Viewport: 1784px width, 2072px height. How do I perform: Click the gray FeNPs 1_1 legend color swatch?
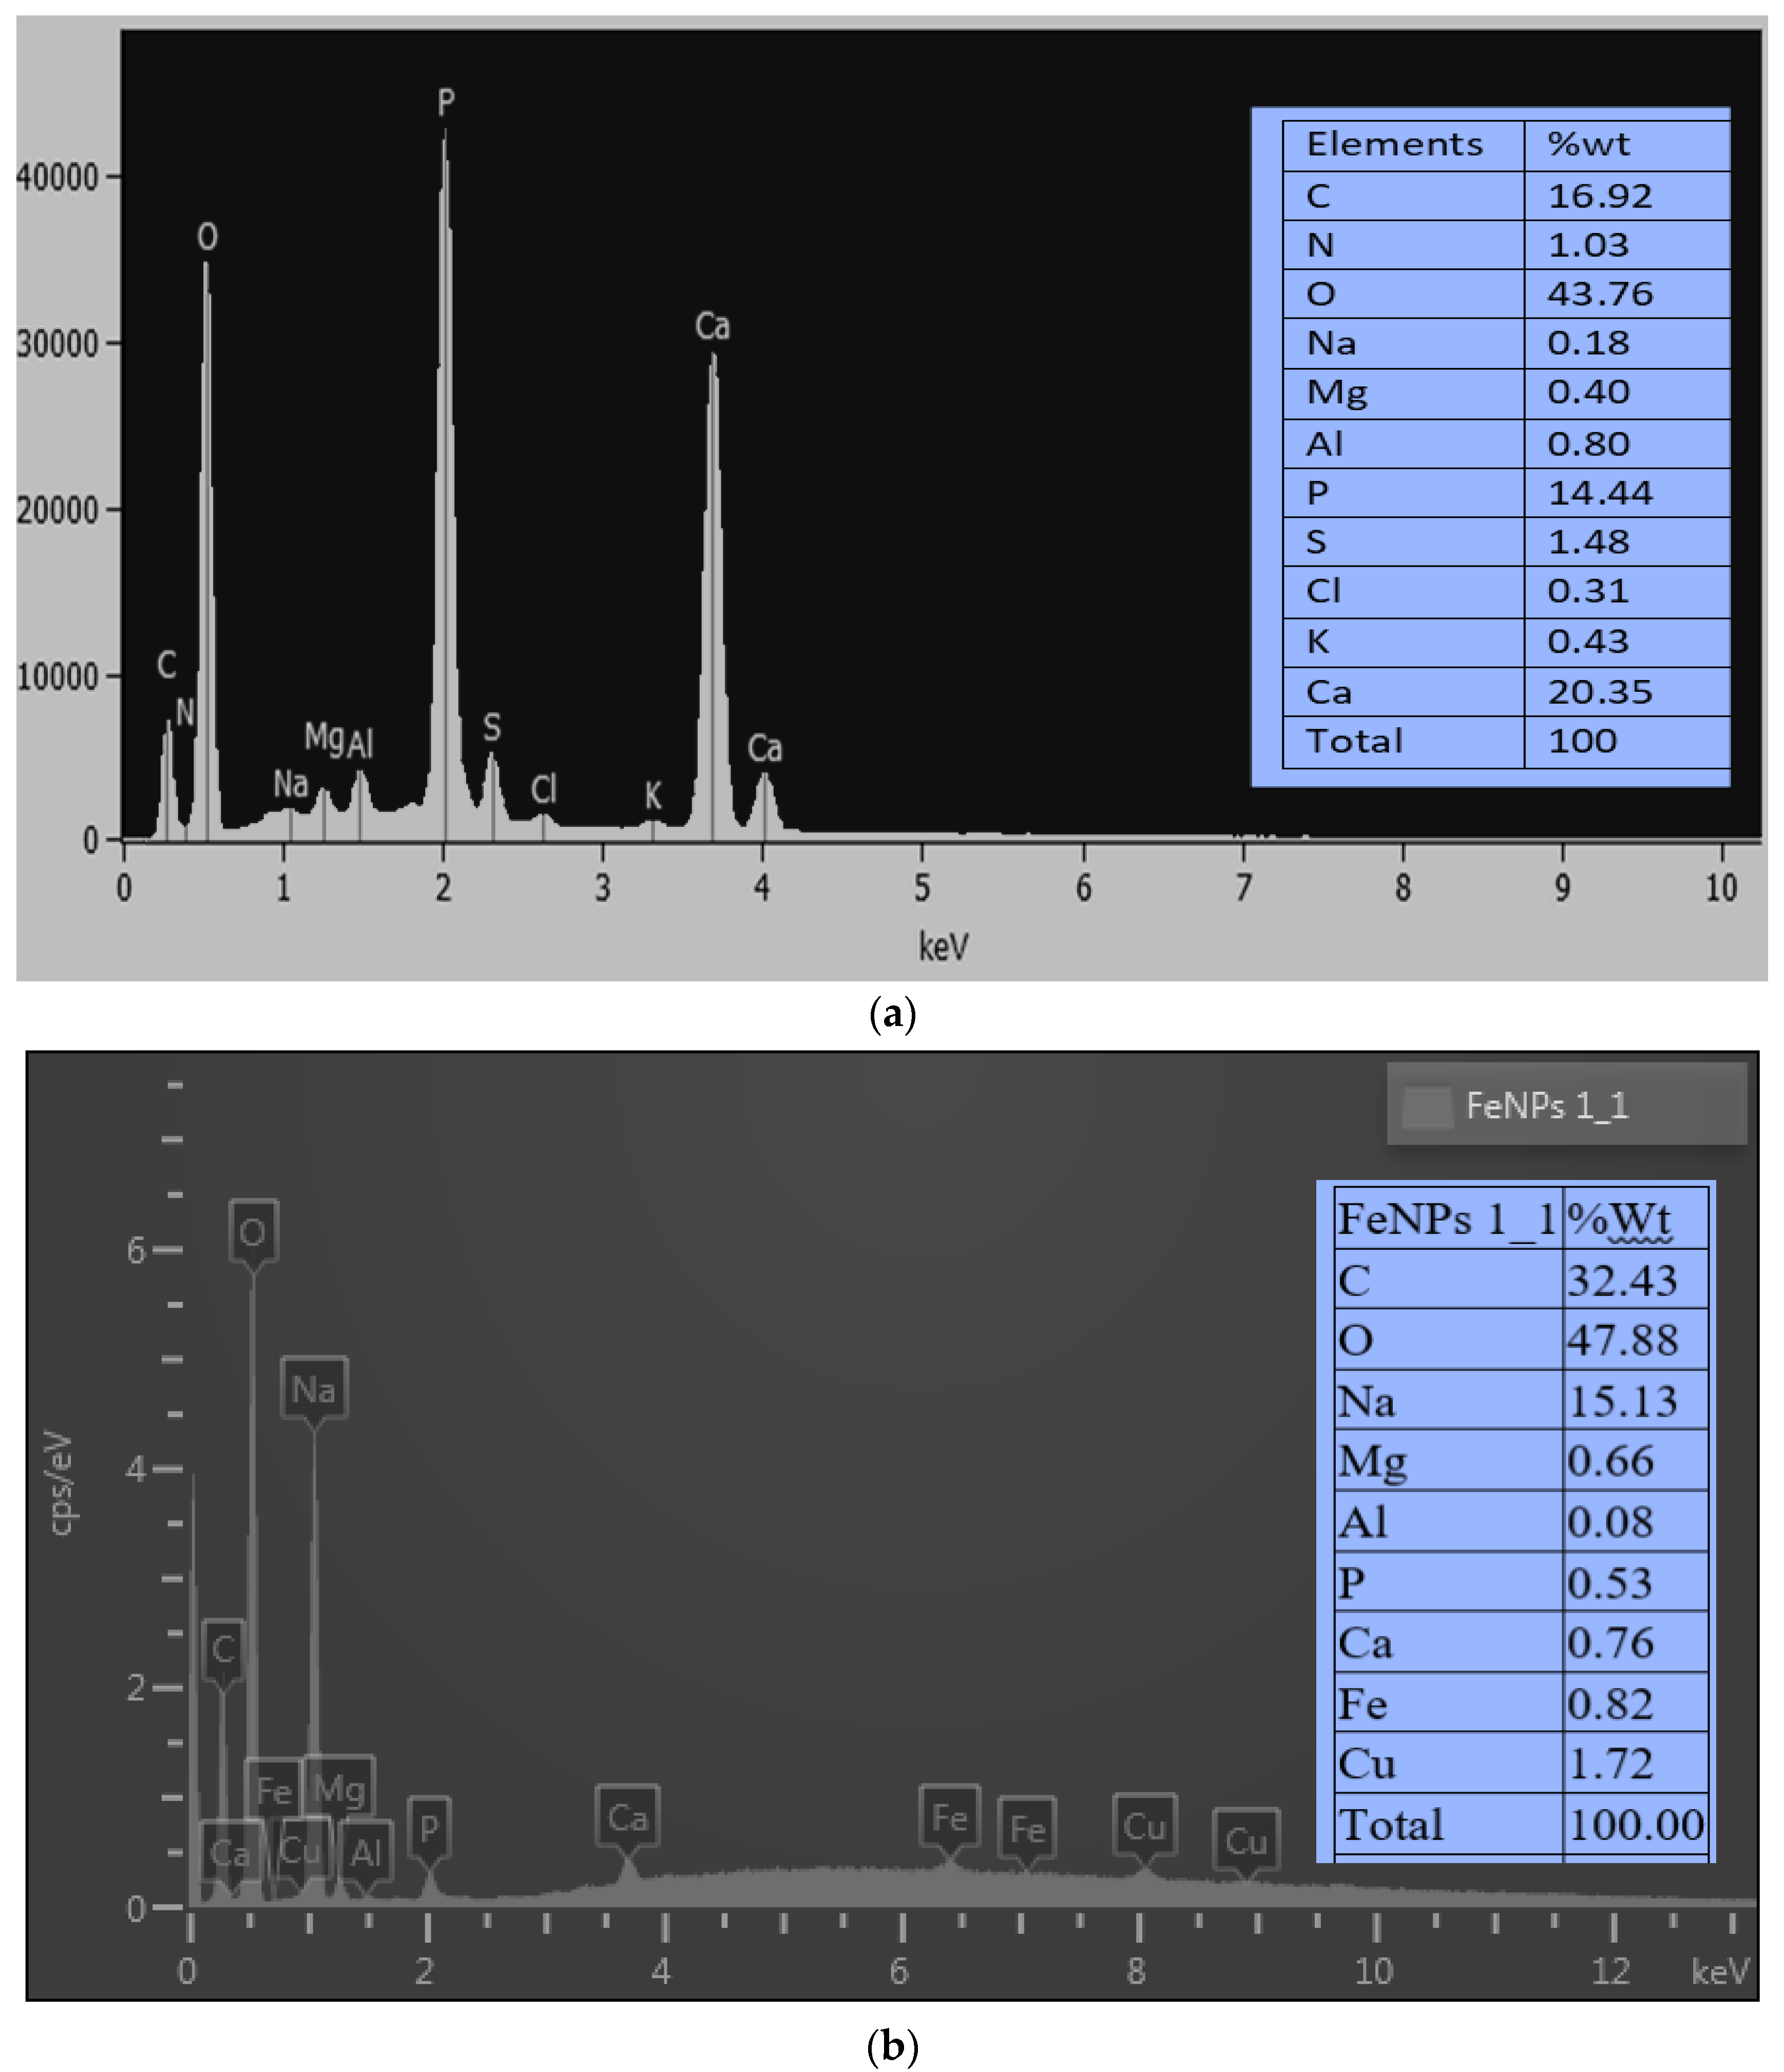coord(1427,1106)
